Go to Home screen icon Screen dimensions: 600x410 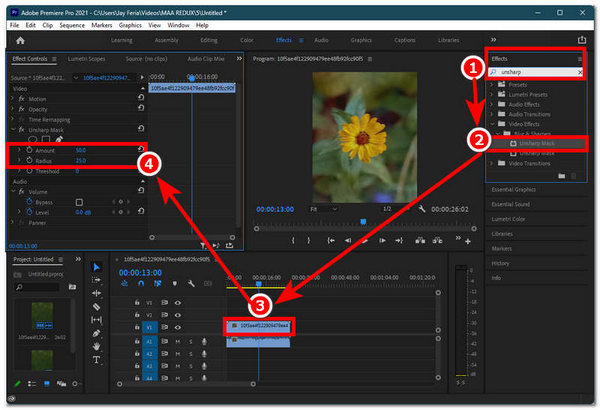[20, 40]
